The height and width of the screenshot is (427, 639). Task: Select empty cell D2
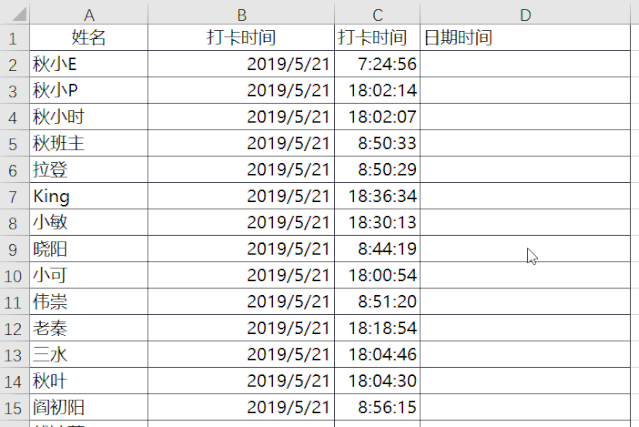tap(525, 64)
